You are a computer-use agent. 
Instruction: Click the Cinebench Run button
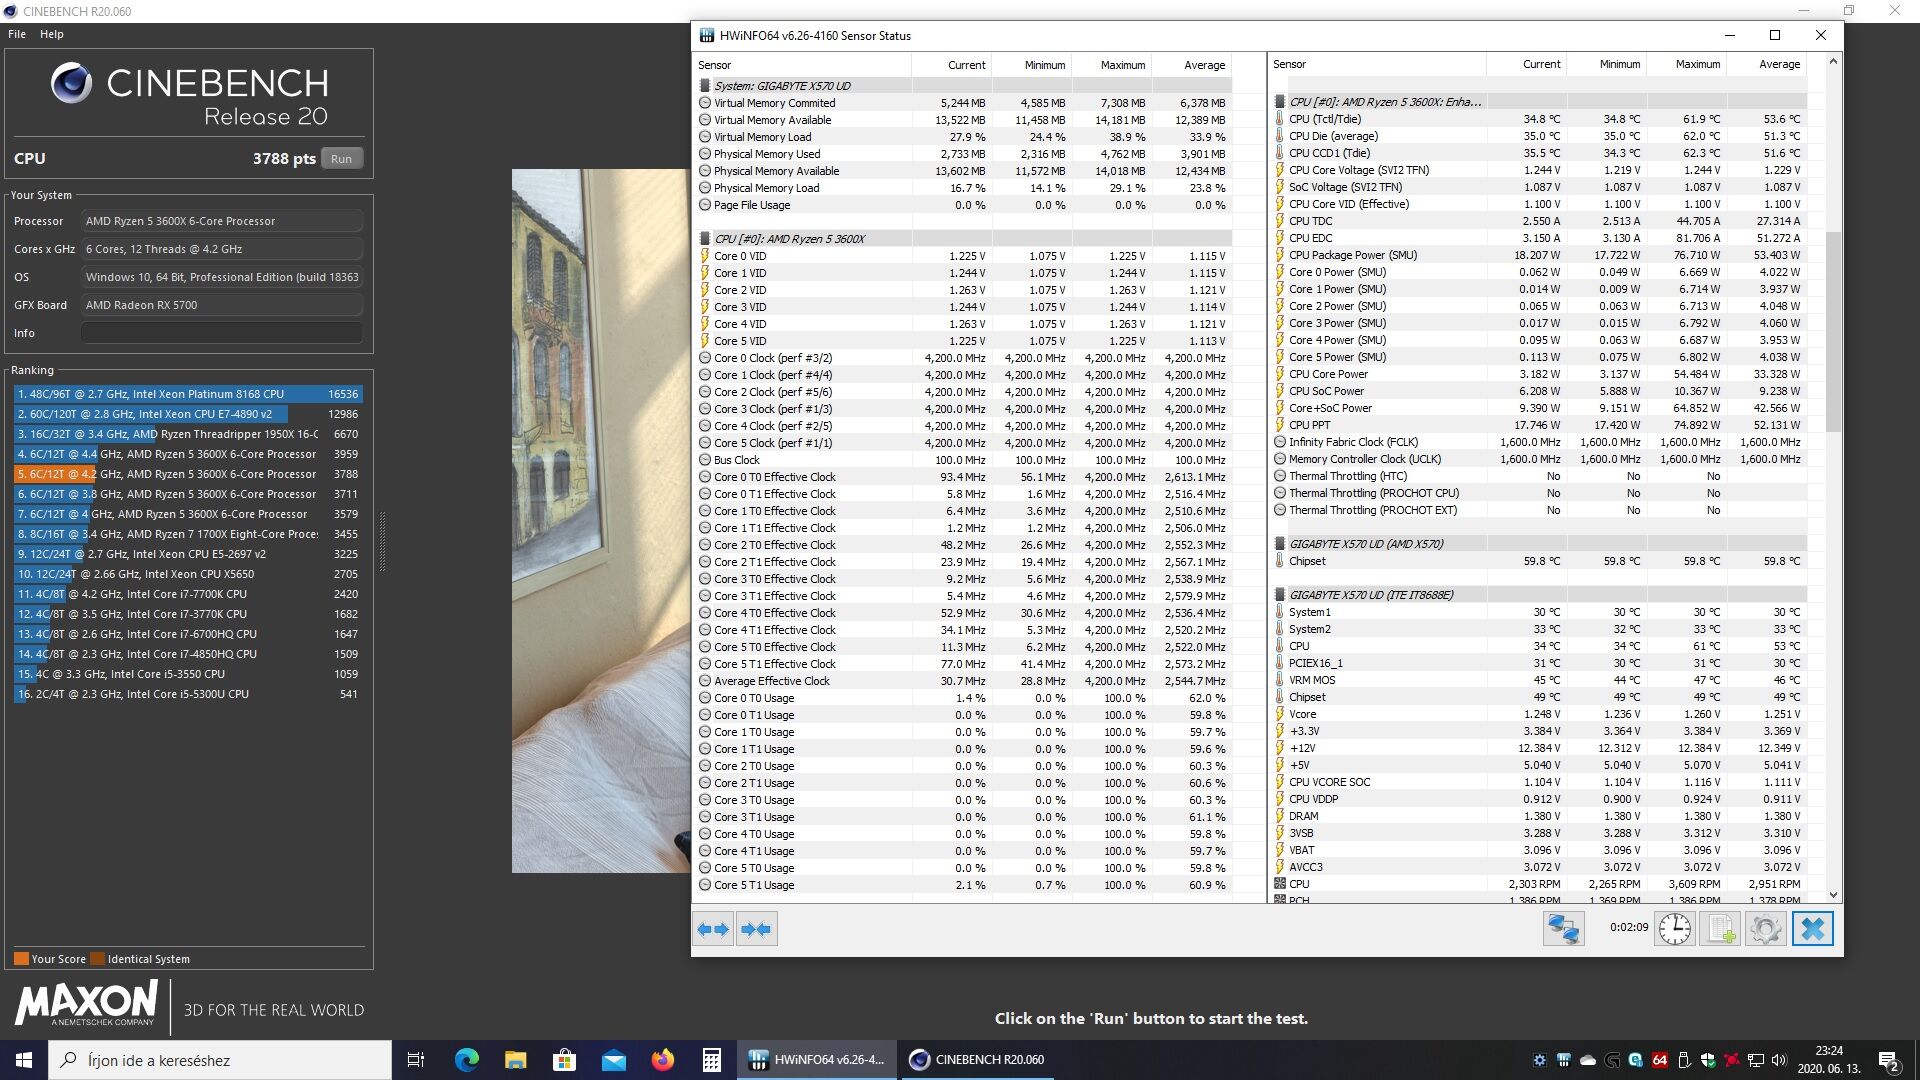pyautogui.click(x=342, y=159)
